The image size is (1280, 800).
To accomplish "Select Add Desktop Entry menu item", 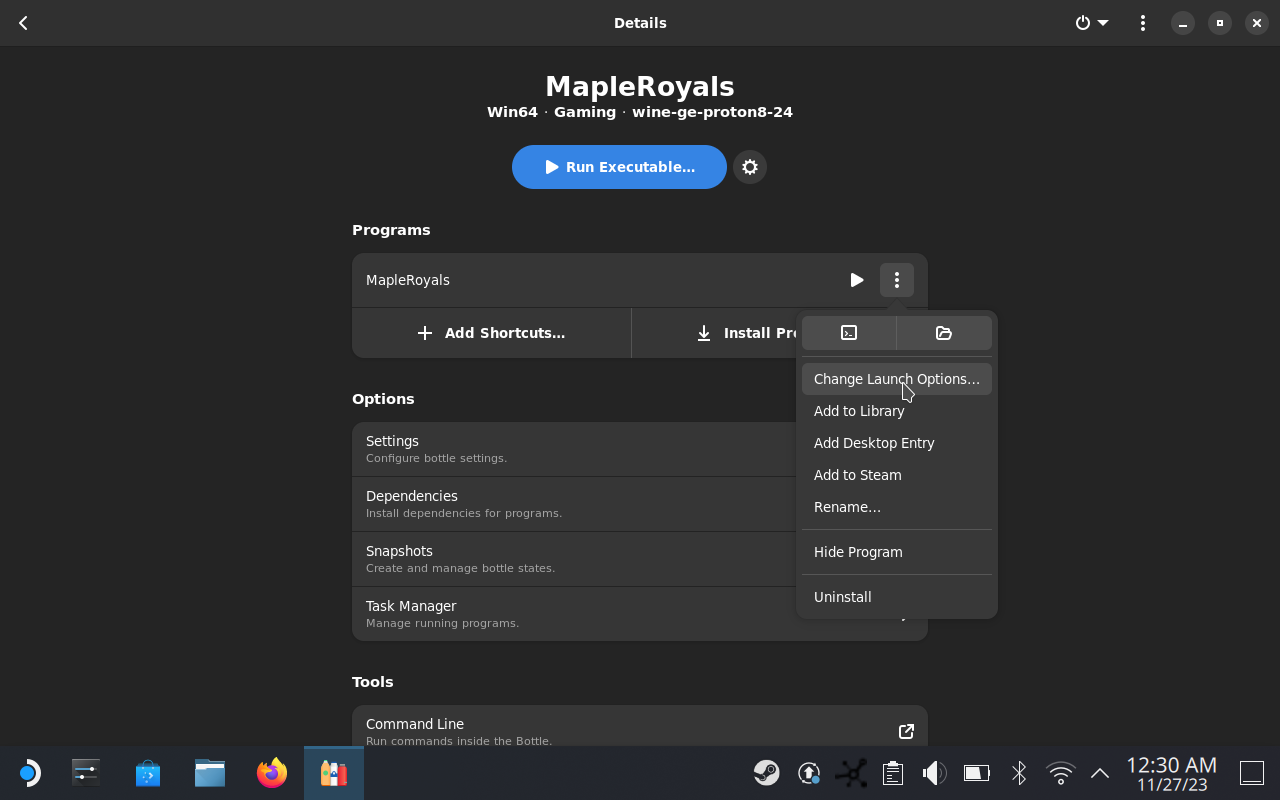I will 897,443.
